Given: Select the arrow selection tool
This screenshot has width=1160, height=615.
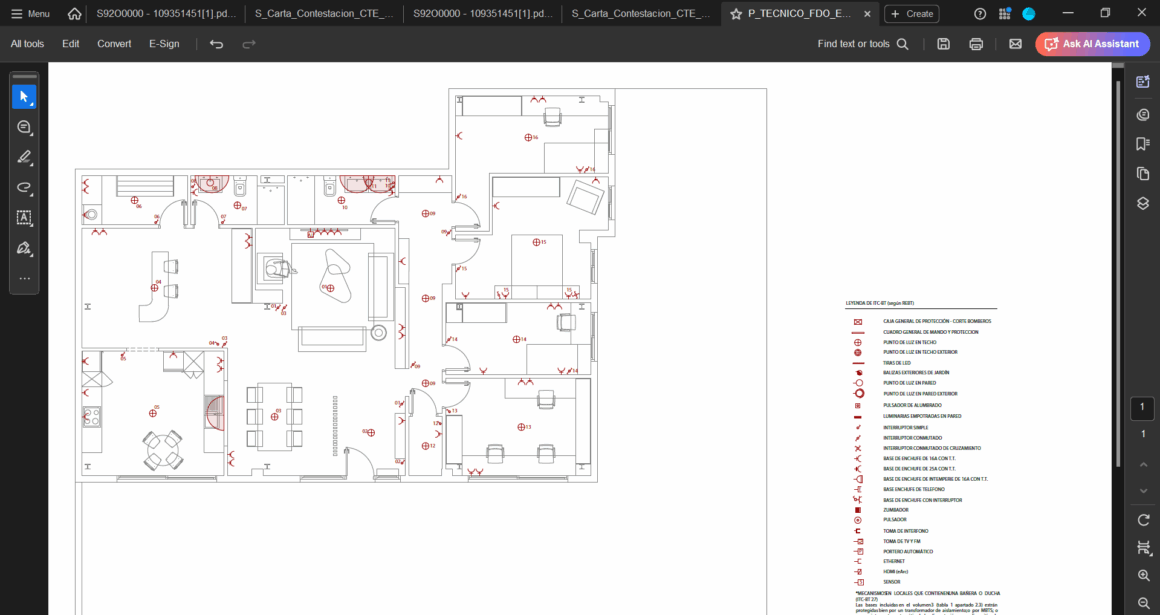Looking at the screenshot, I should click(x=24, y=96).
